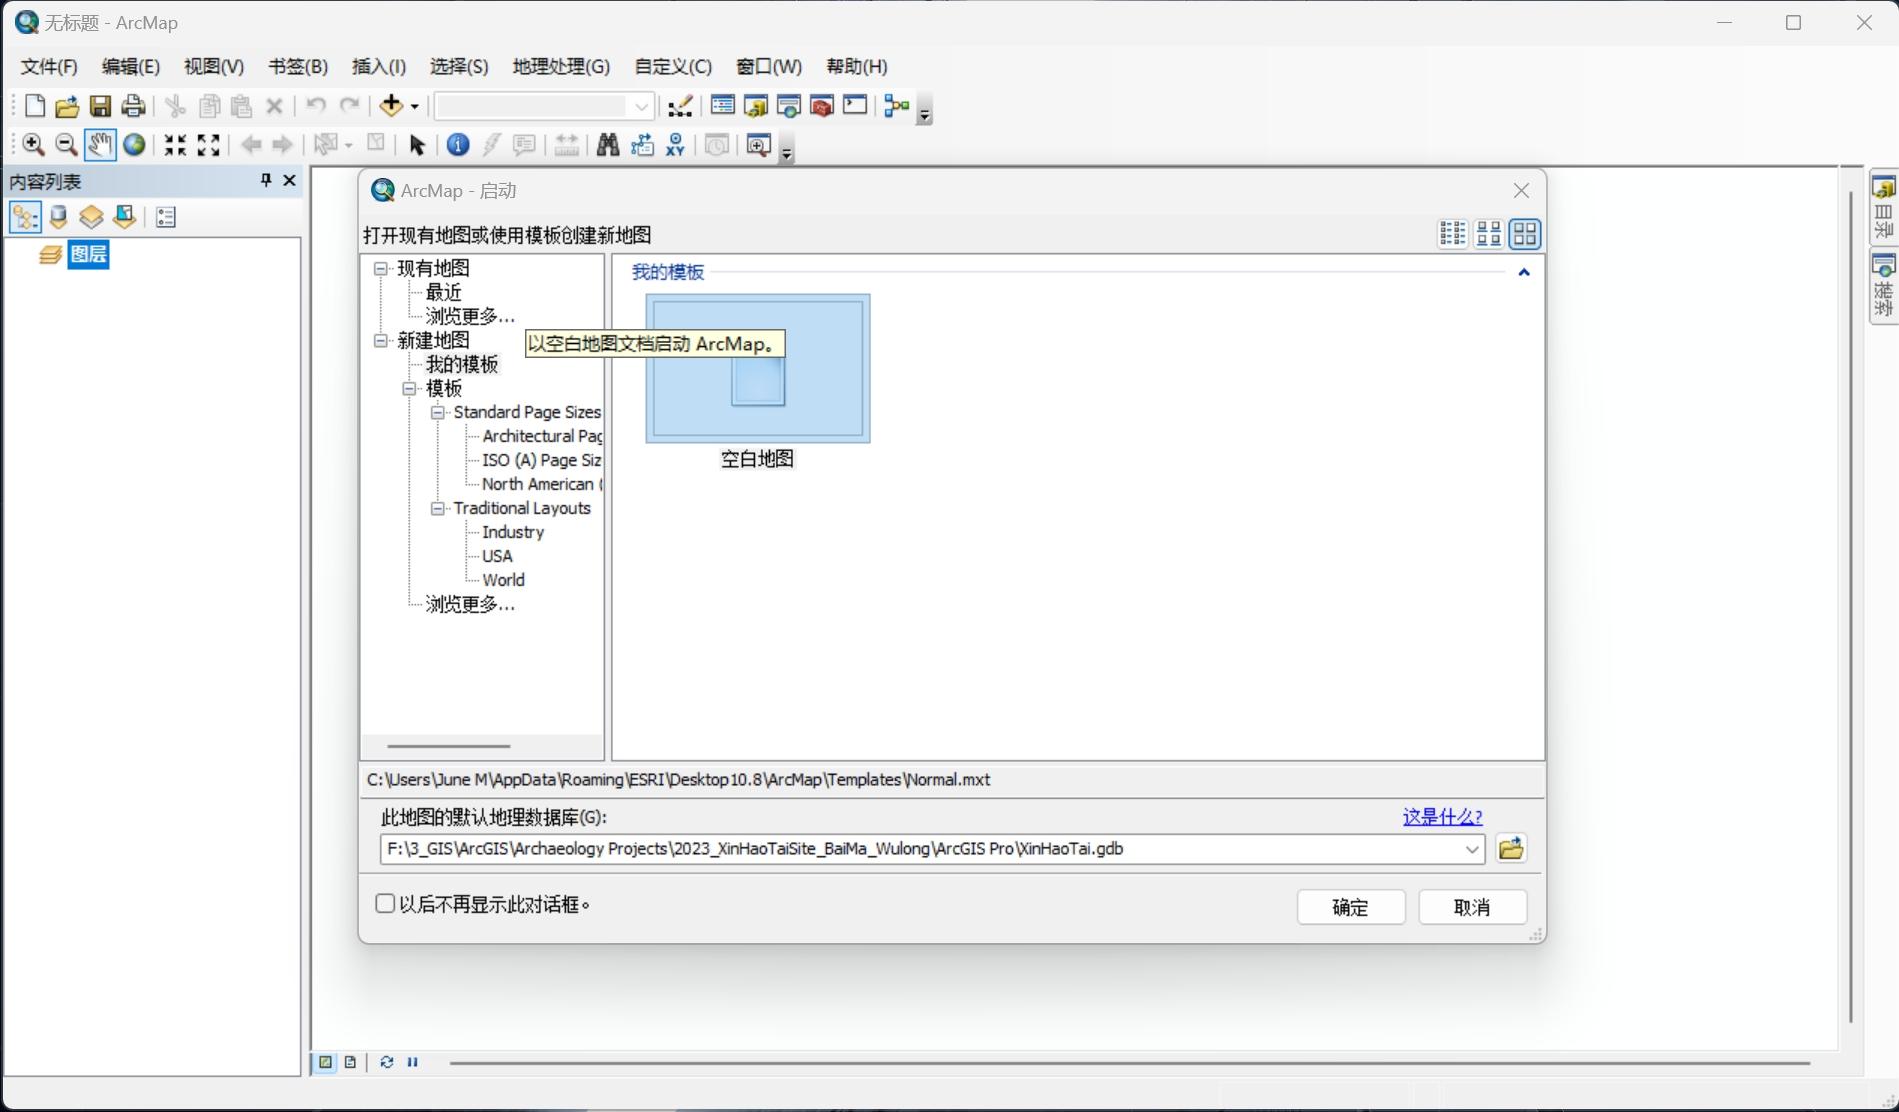The width and height of the screenshot is (1899, 1112).
Task: Click the Fixed Zoom Out icon
Action: [x=208, y=145]
